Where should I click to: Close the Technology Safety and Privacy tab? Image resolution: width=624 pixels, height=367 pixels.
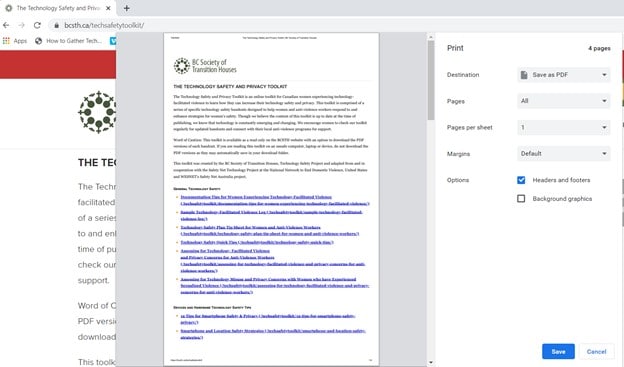108,8
